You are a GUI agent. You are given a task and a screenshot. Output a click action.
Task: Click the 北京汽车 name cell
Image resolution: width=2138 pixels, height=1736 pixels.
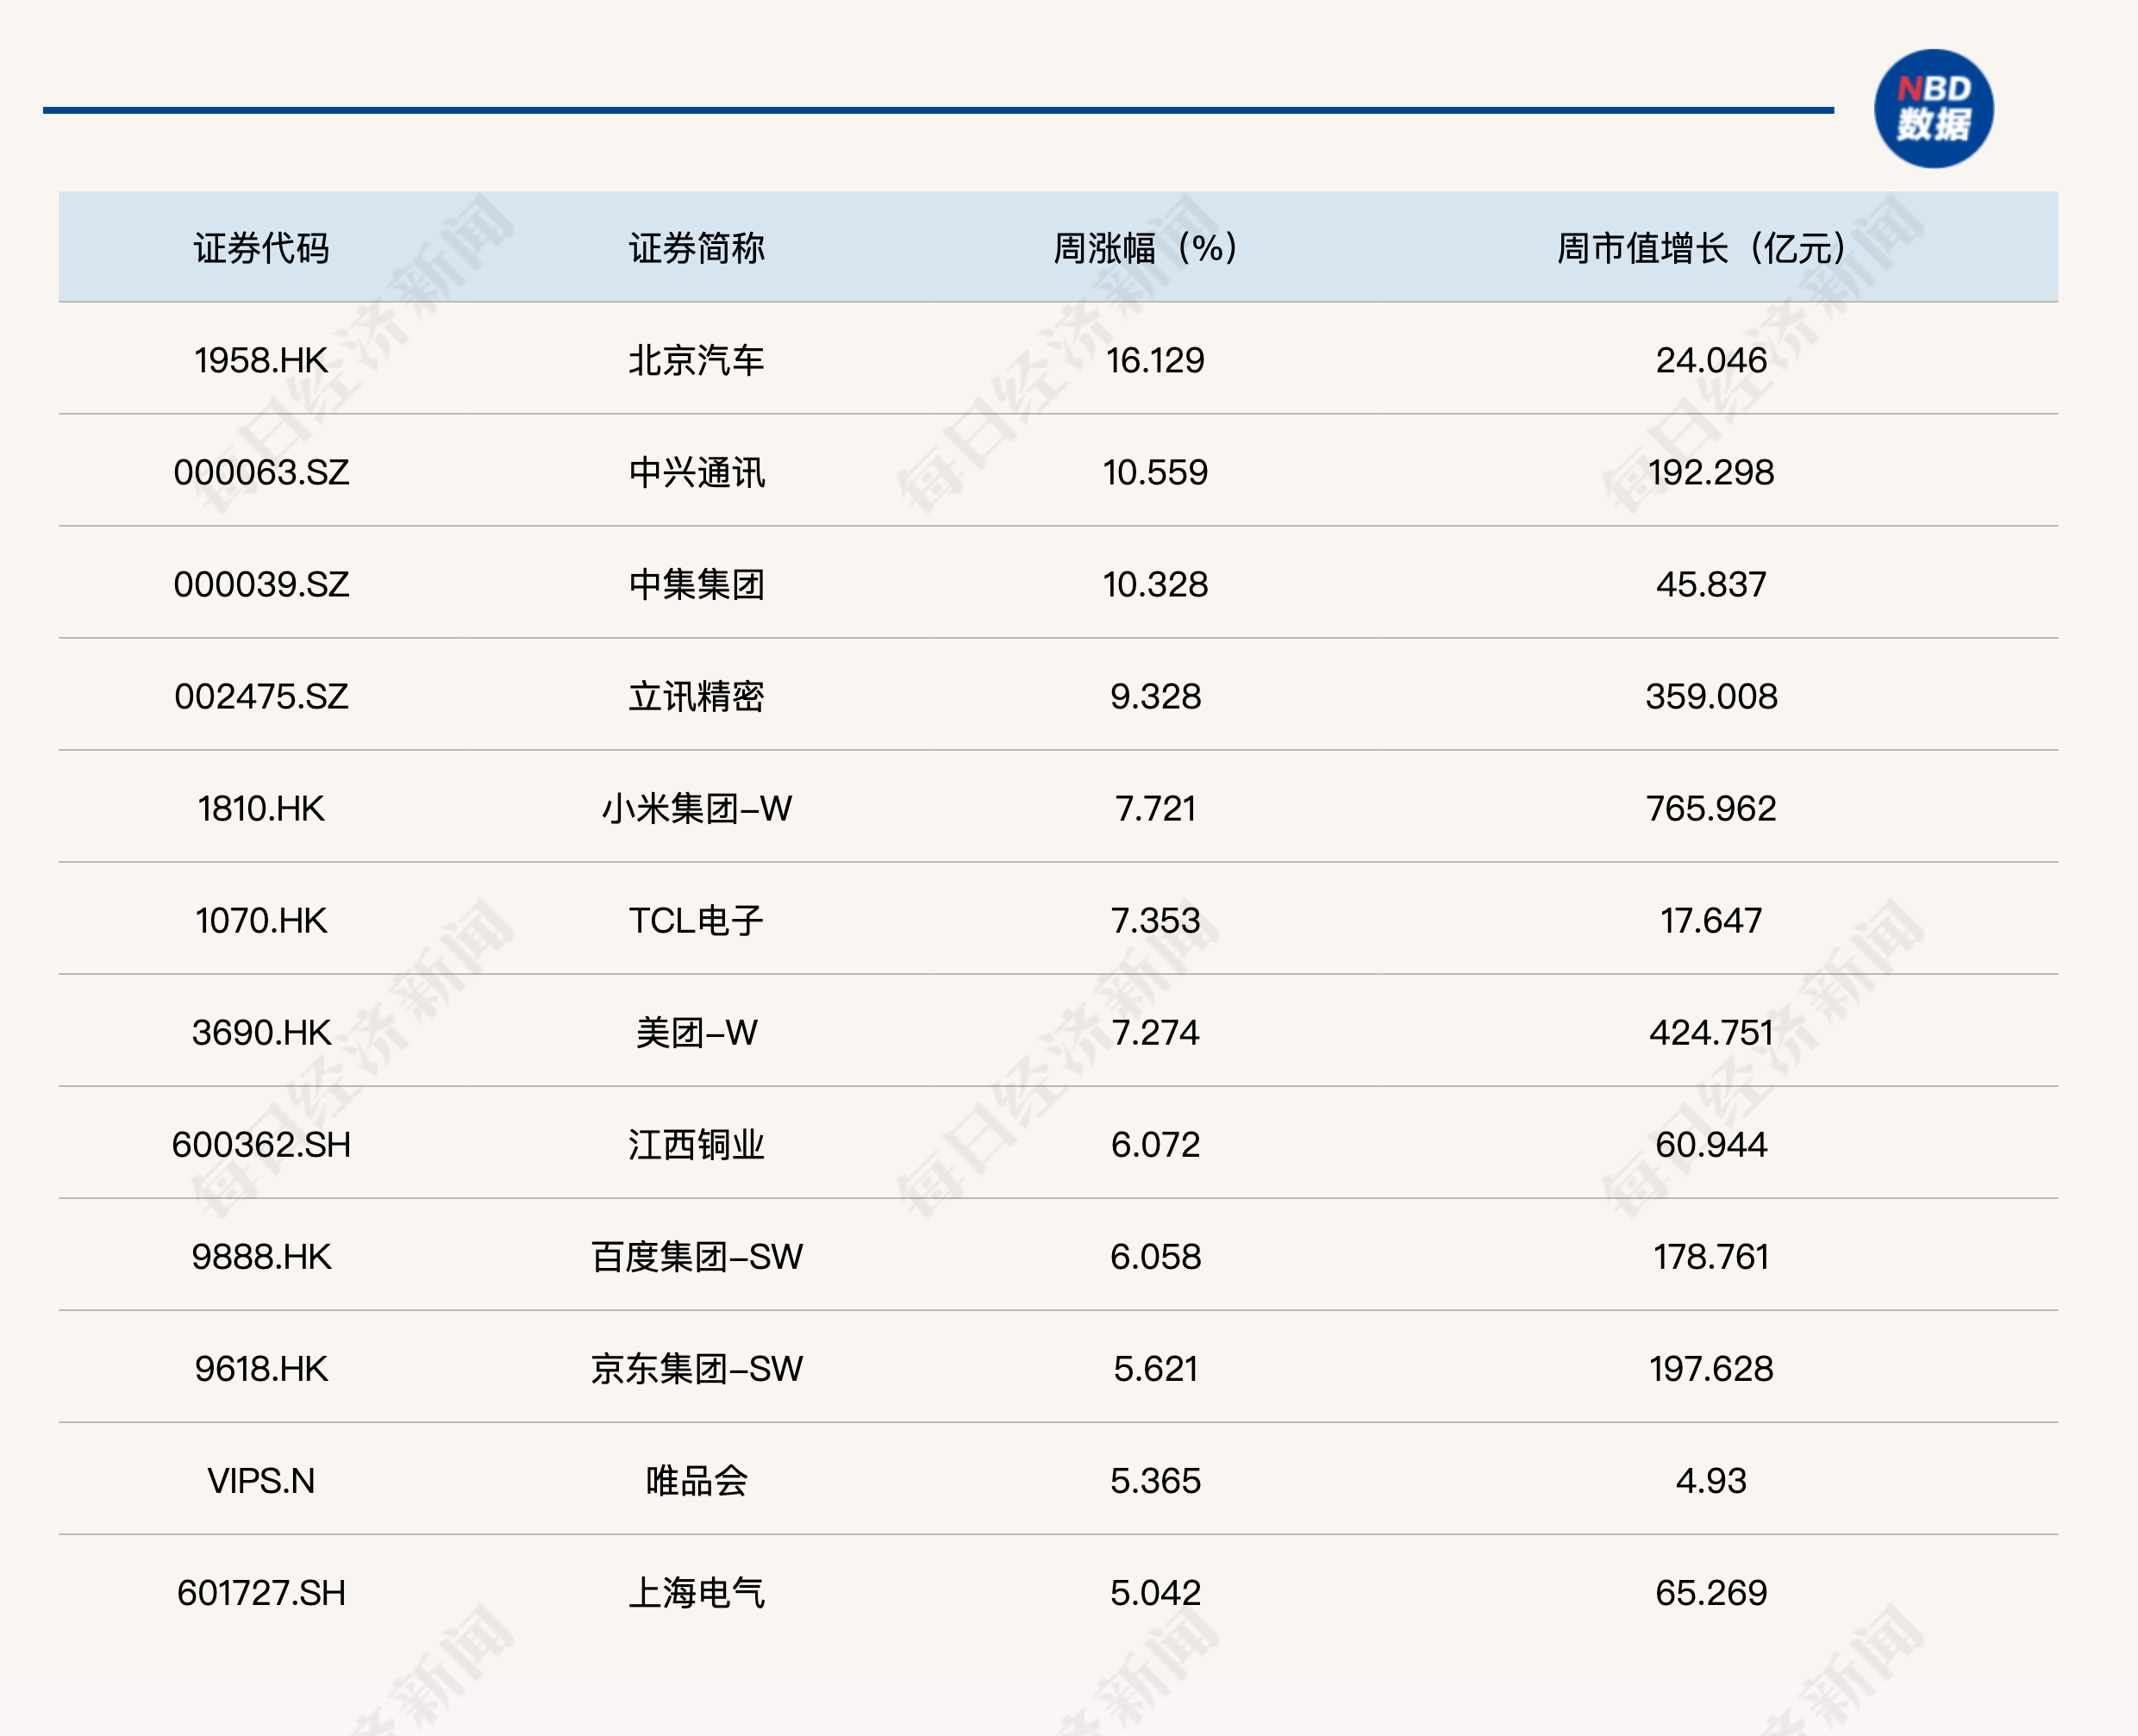click(x=696, y=360)
